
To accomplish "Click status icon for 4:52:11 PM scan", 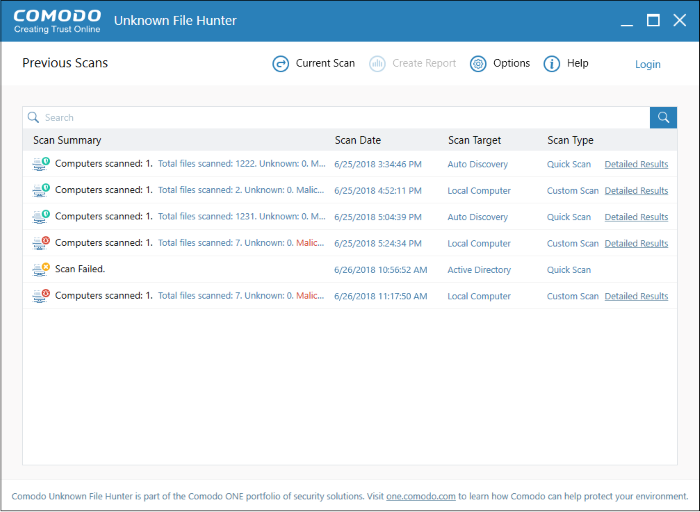I will coord(41,190).
